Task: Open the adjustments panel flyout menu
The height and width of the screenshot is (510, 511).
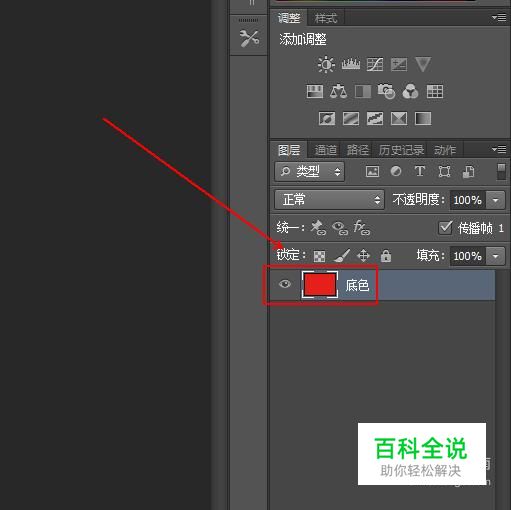Action: 499,17
